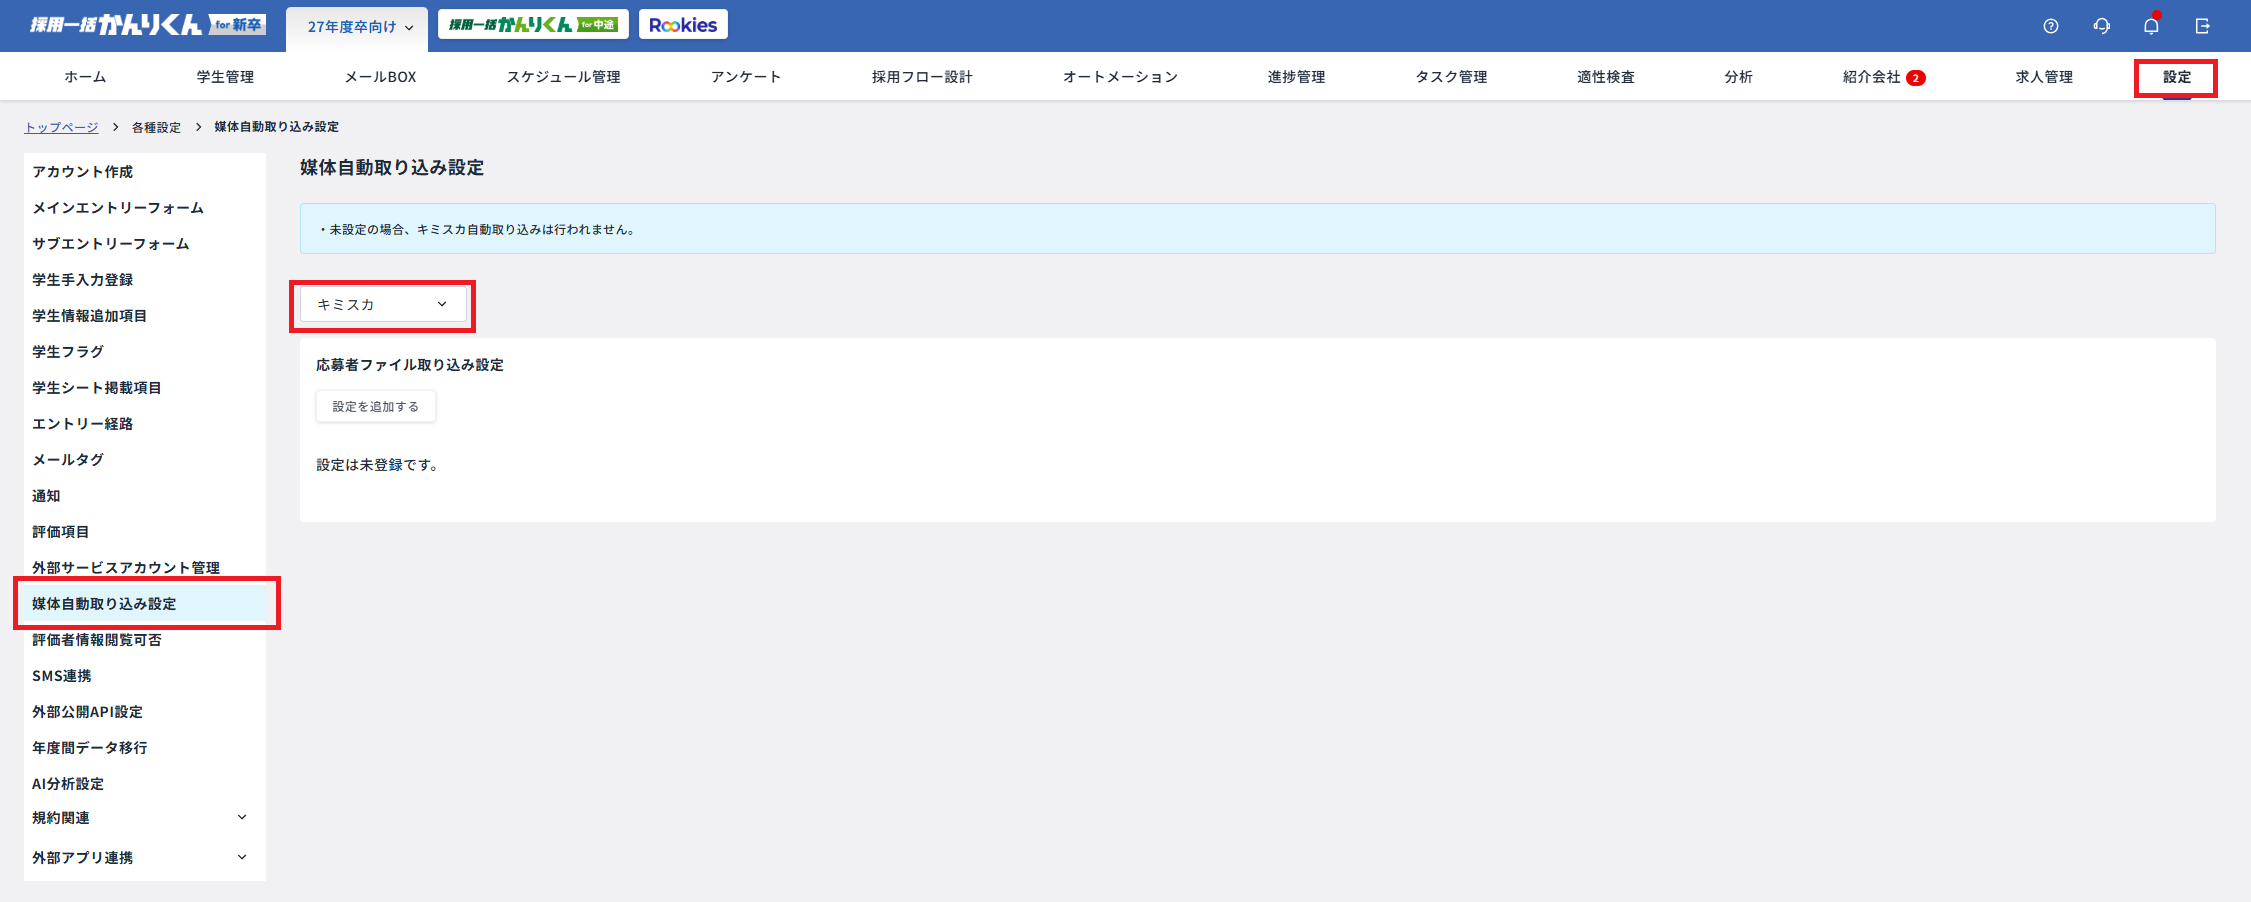2251x902 pixels.
Task: Open the トップページ breadcrumb link
Action: [62, 127]
